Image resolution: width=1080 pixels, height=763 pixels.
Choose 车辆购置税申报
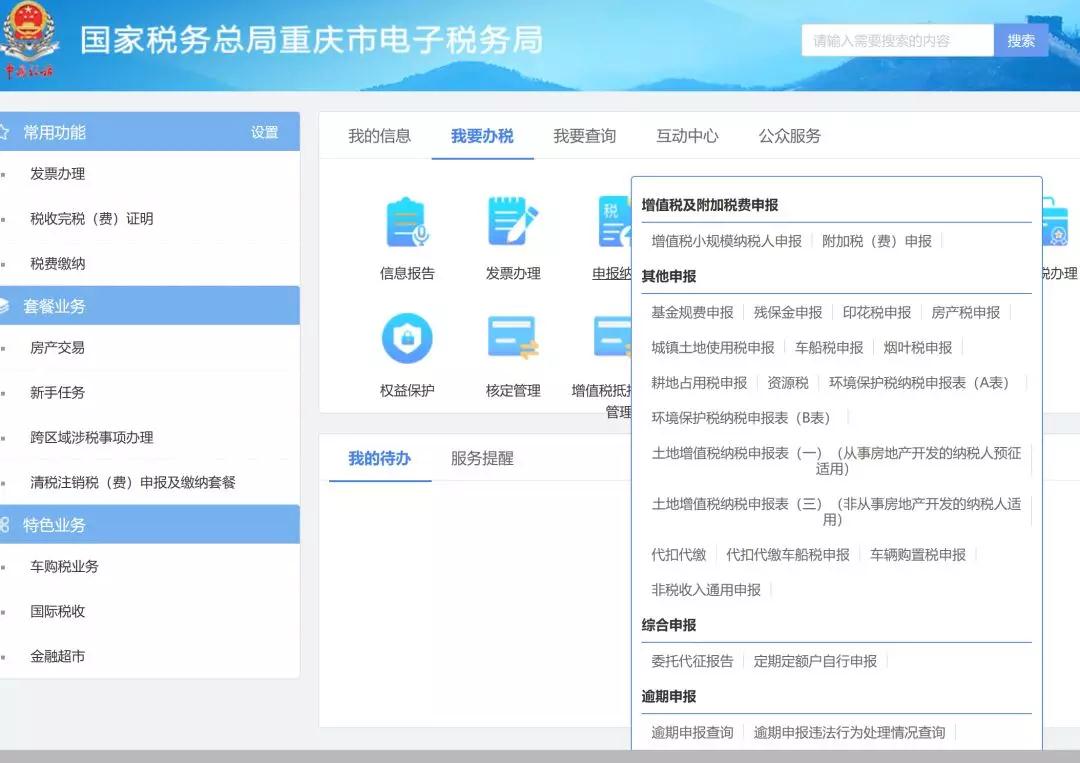click(x=917, y=554)
